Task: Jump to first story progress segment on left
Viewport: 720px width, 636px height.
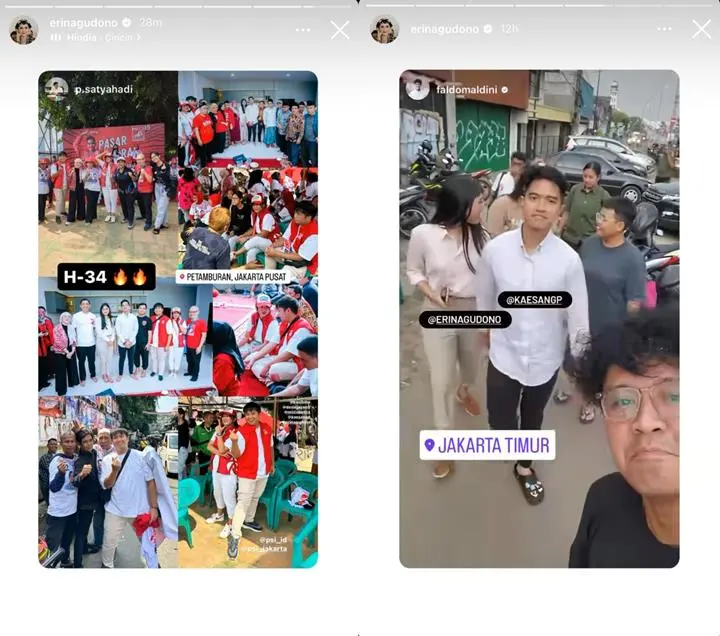Action: click(x=28, y=7)
